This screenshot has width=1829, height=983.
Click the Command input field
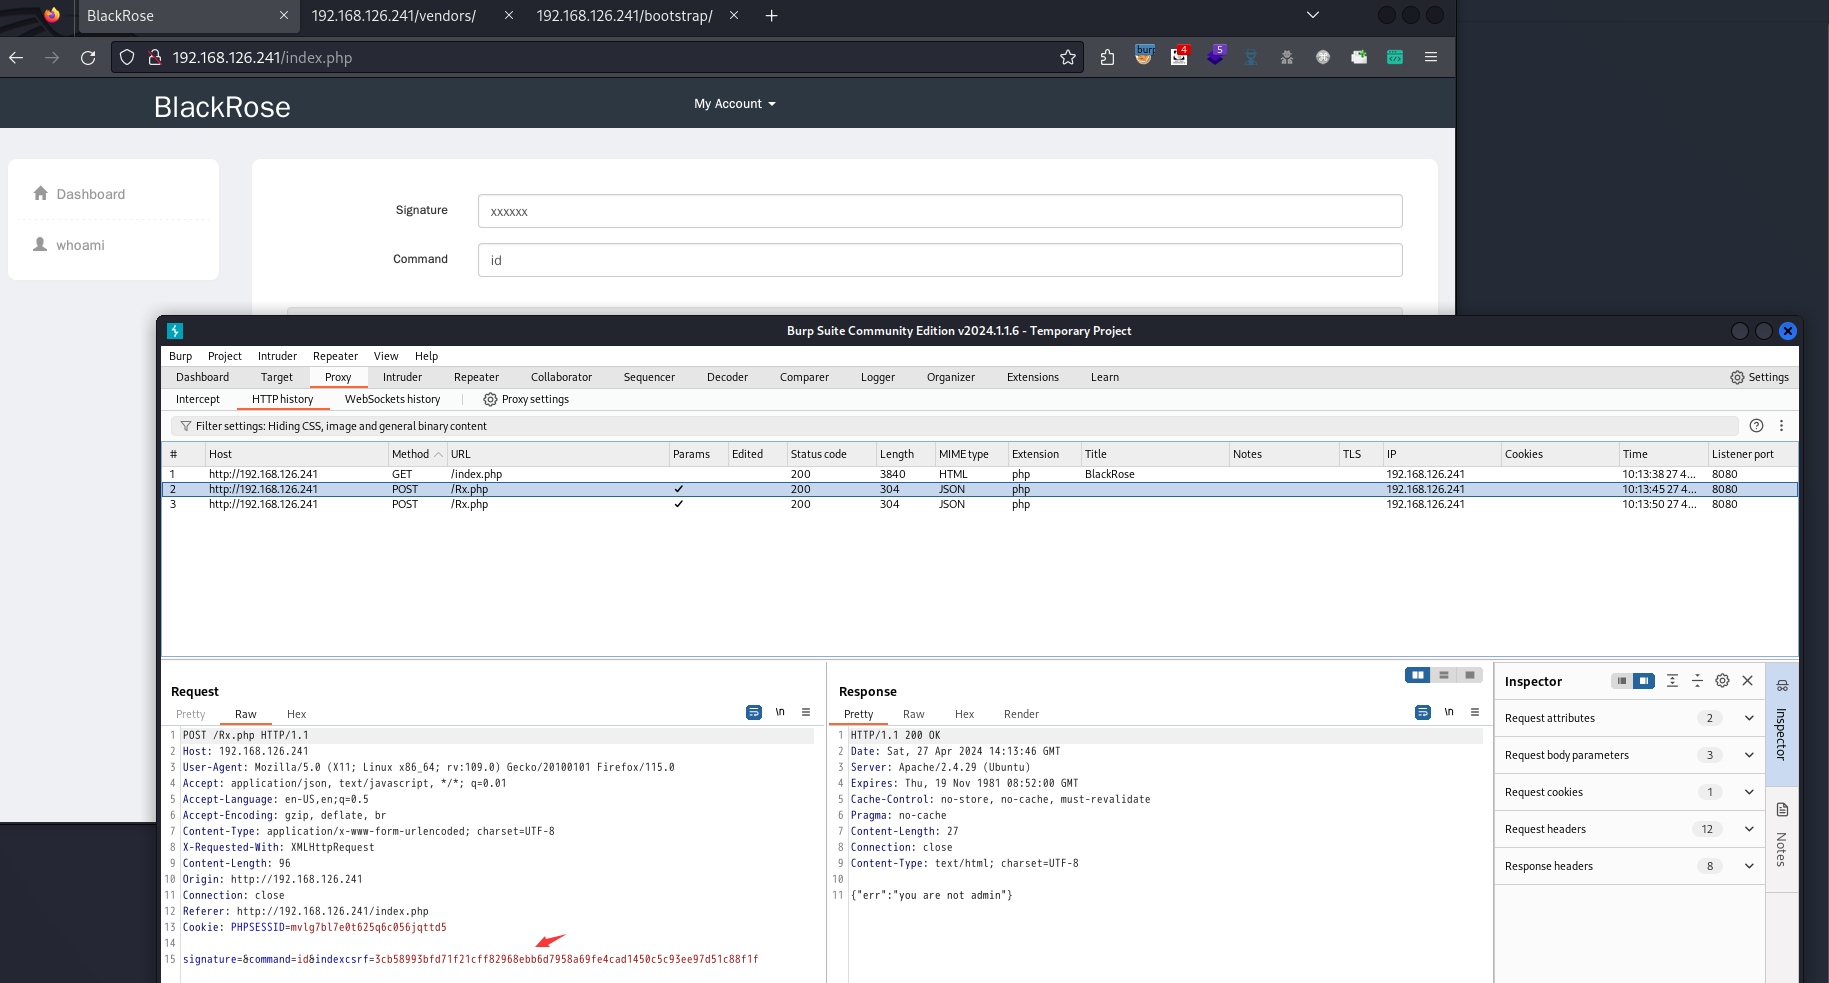940,260
